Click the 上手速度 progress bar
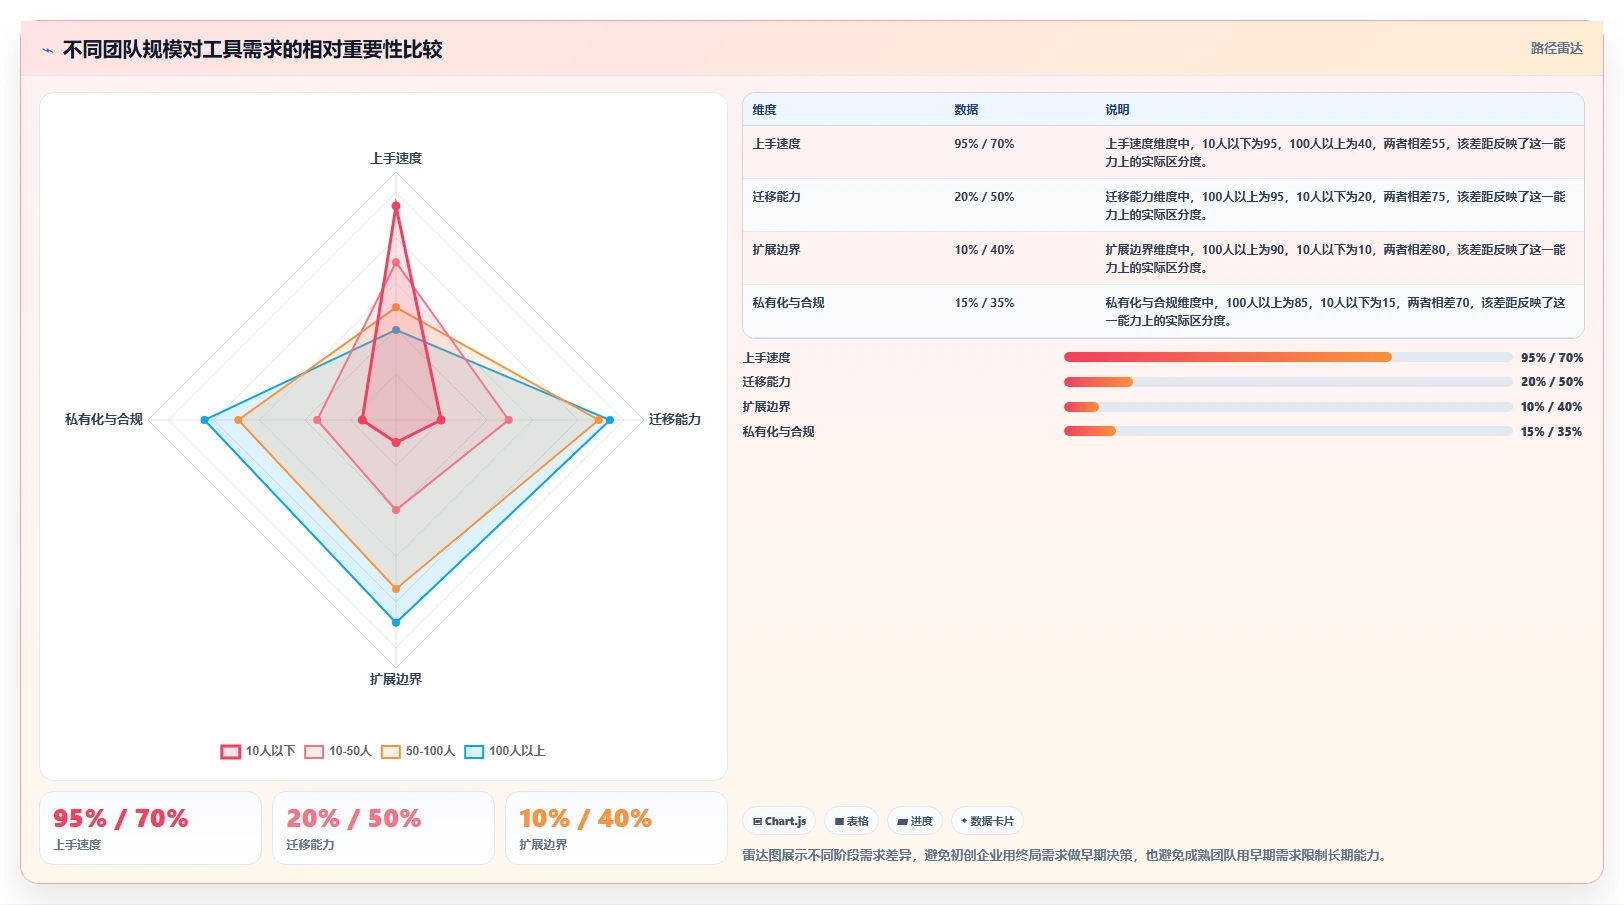This screenshot has height=905, width=1624. [1288, 357]
